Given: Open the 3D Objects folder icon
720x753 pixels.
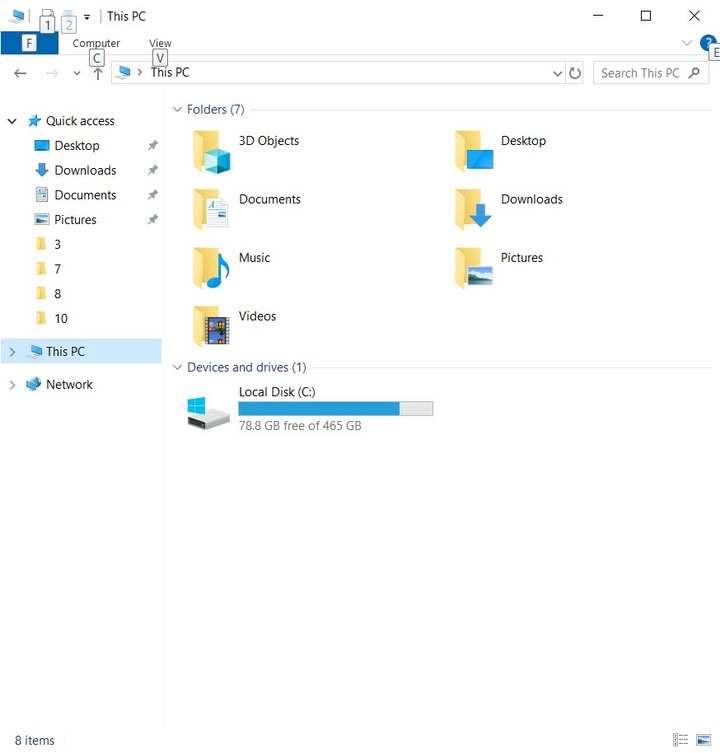Looking at the screenshot, I should 211,152.
